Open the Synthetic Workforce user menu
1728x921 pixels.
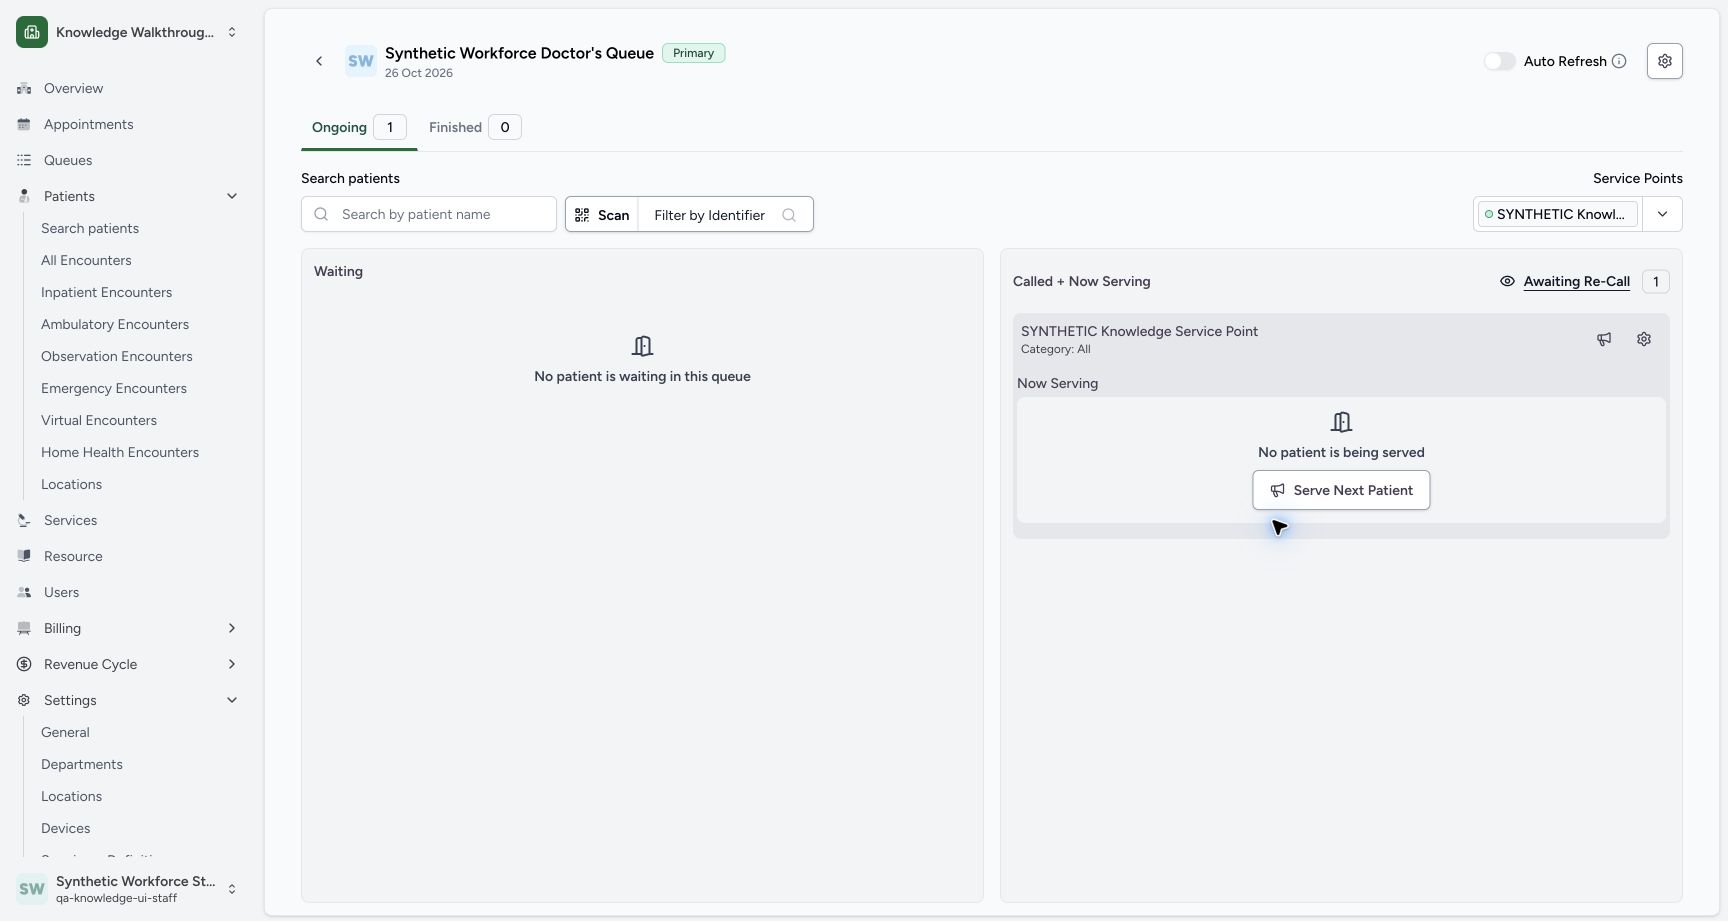point(128,889)
